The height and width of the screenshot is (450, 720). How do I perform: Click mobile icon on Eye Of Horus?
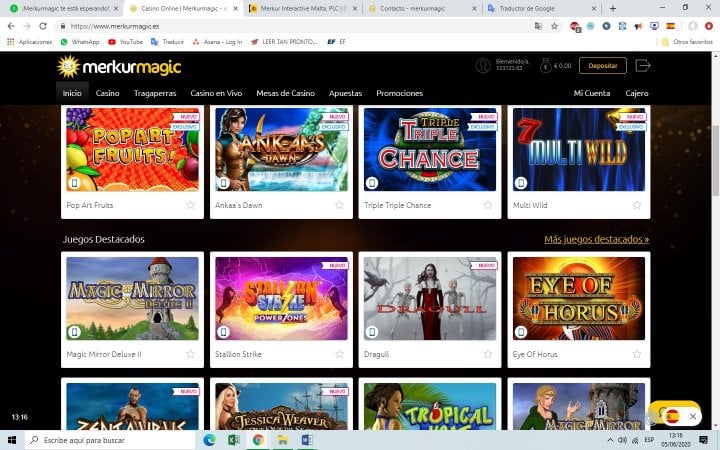521,332
